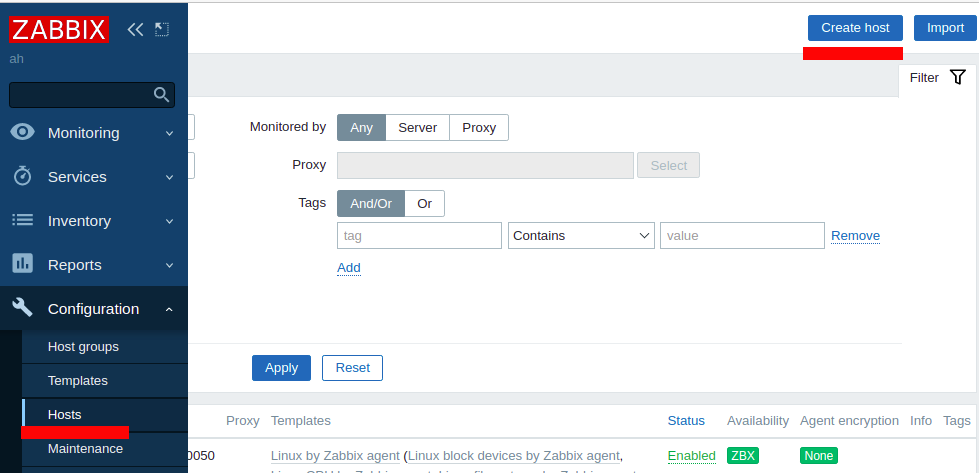Image resolution: width=979 pixels, height=473 pixels.
Task: Select Server in Monitored by options
Action: click(x=418, y=127)
